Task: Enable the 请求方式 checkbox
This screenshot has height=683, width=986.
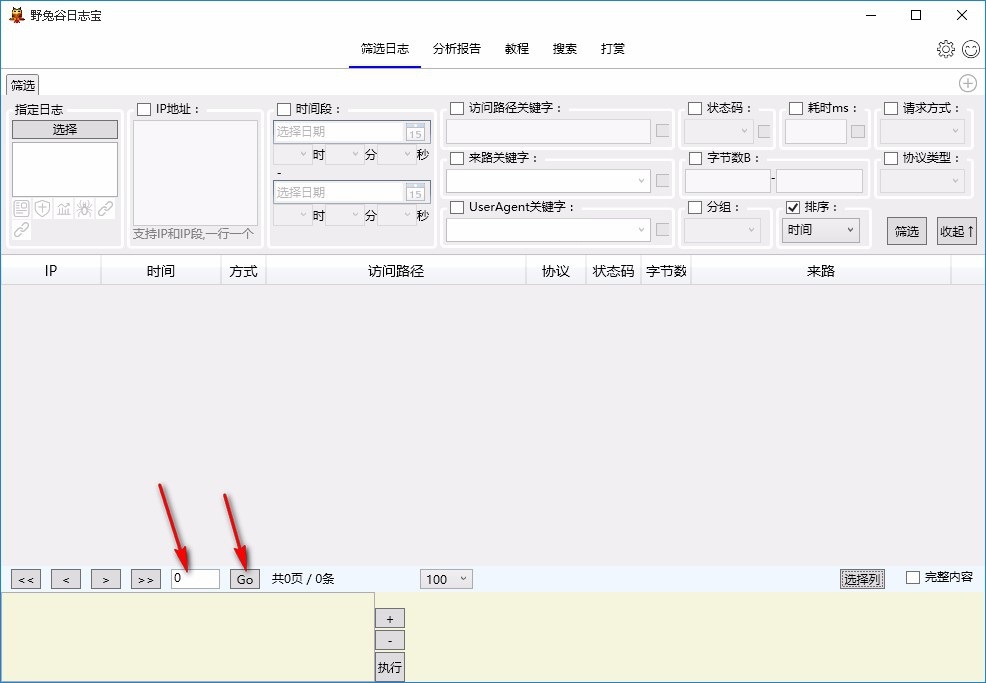Action: click(x=891, y=109)
